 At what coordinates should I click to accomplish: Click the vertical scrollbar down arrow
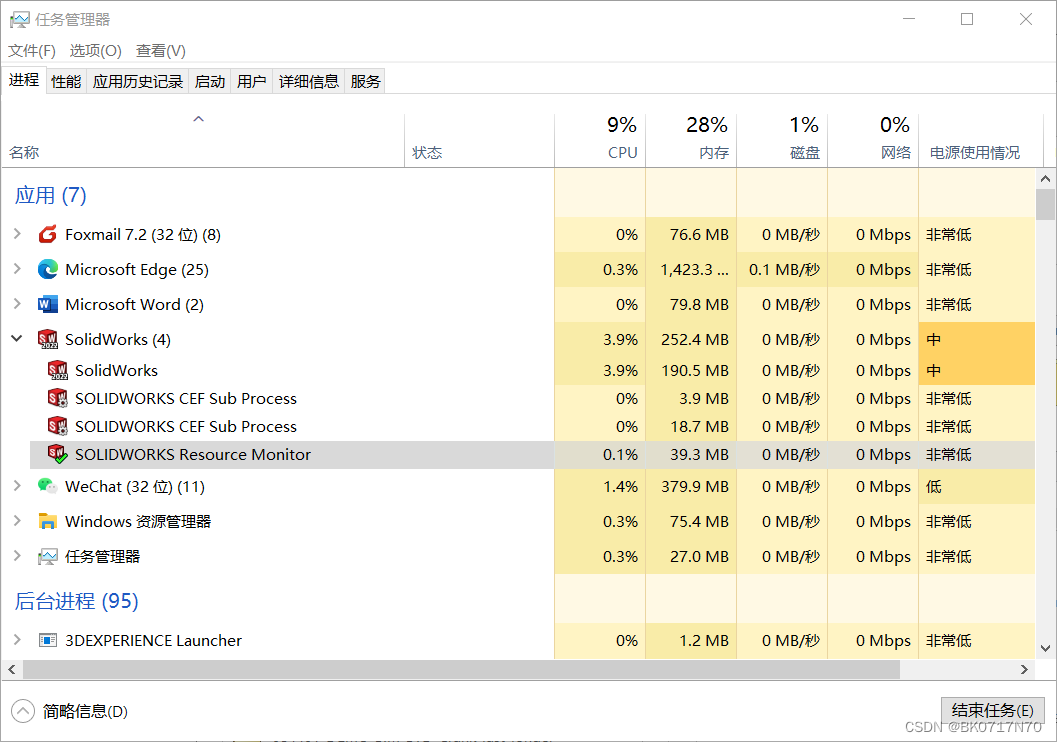click(1046, 646)
